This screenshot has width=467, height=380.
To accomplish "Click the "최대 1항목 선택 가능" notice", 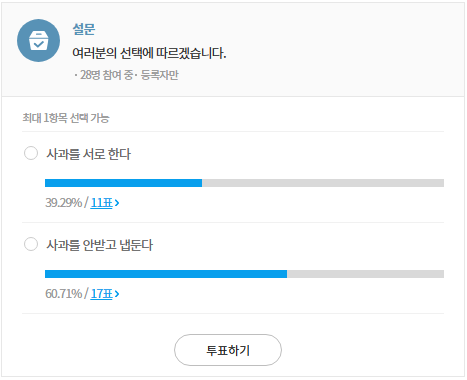I will [66, 118].
